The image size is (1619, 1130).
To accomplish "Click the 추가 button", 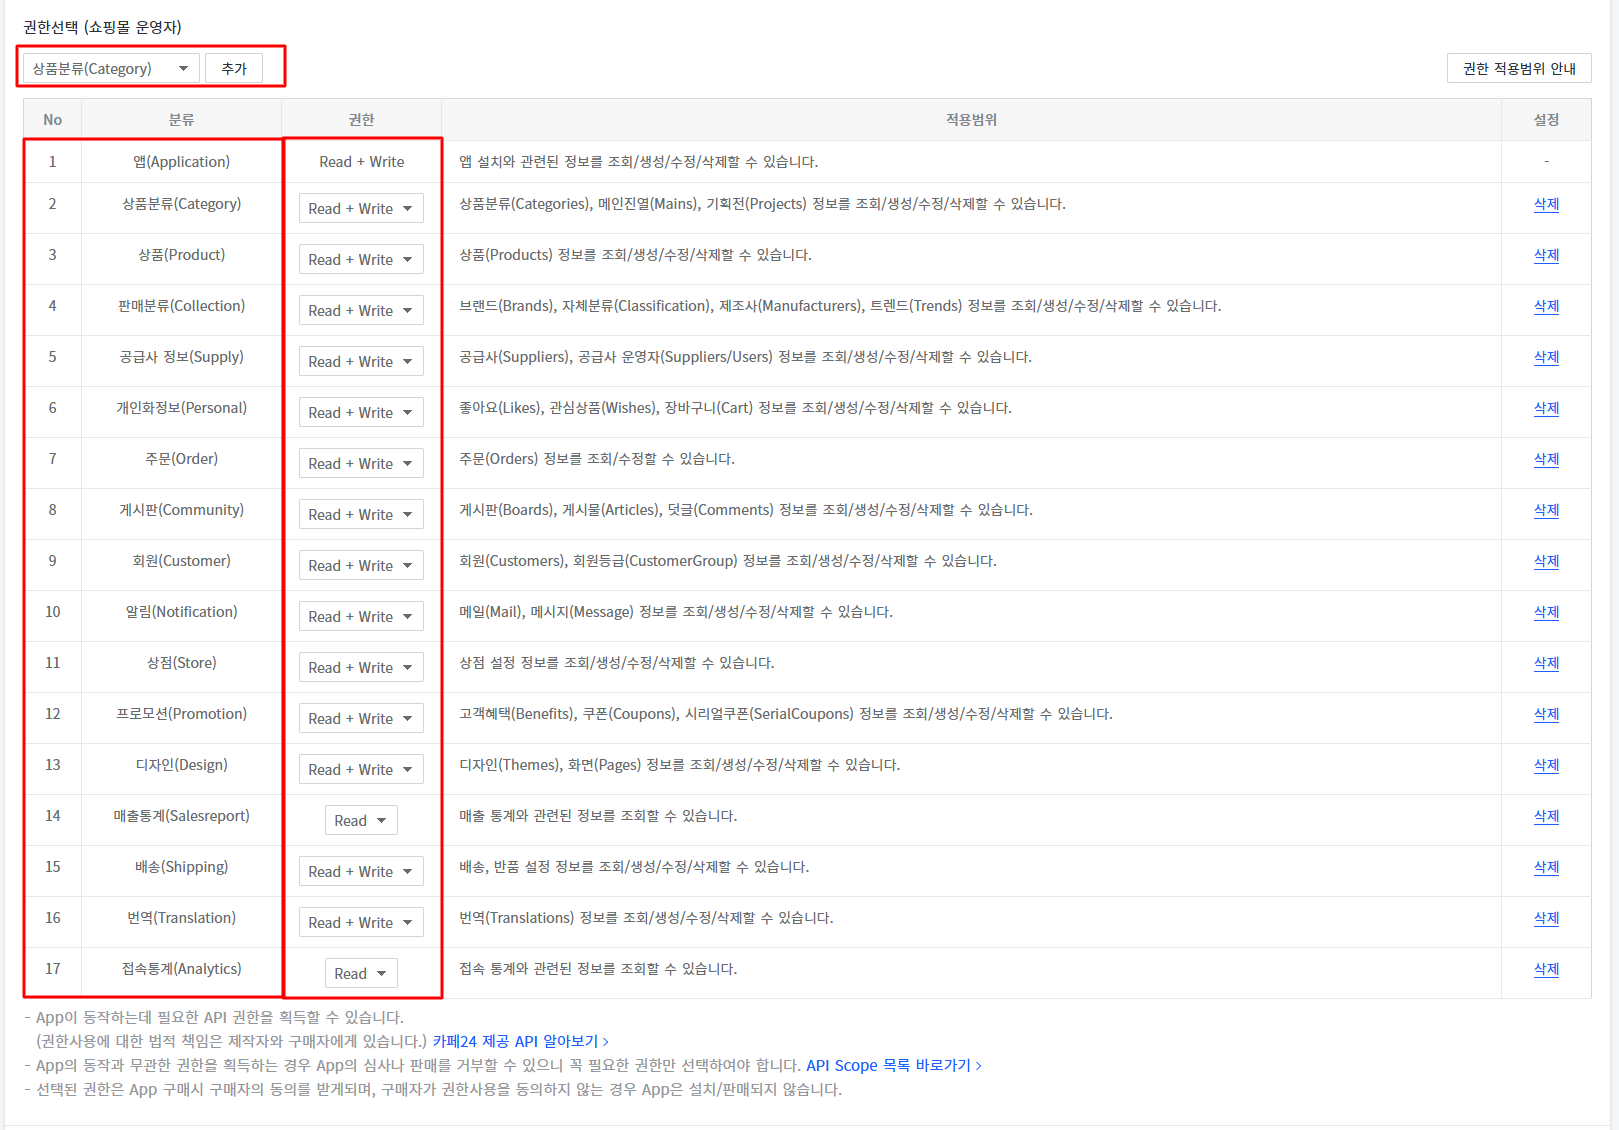I will (x=234, y=69).
